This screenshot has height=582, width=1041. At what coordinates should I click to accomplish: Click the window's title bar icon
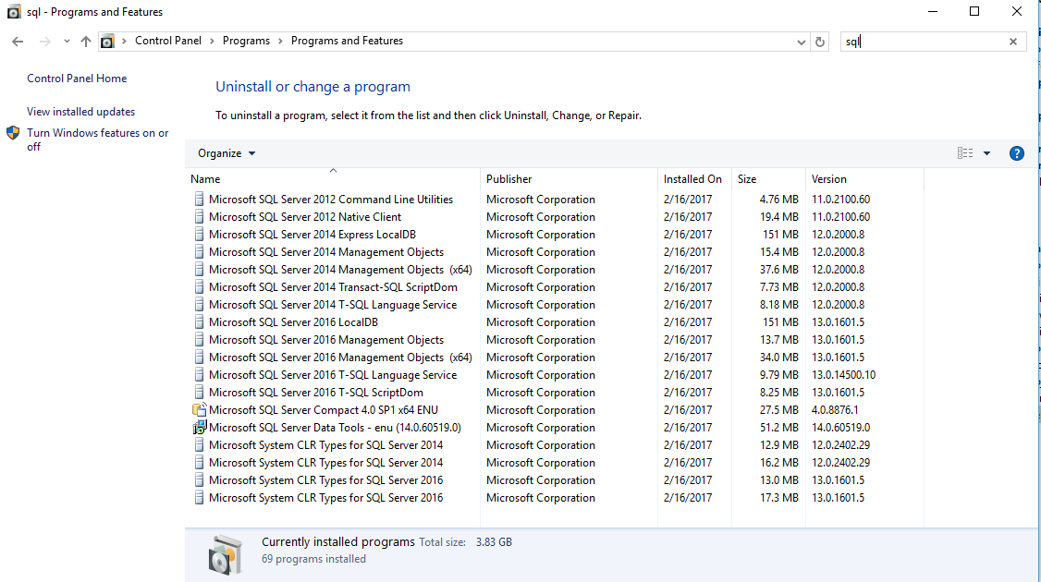[x=13, y=12]
